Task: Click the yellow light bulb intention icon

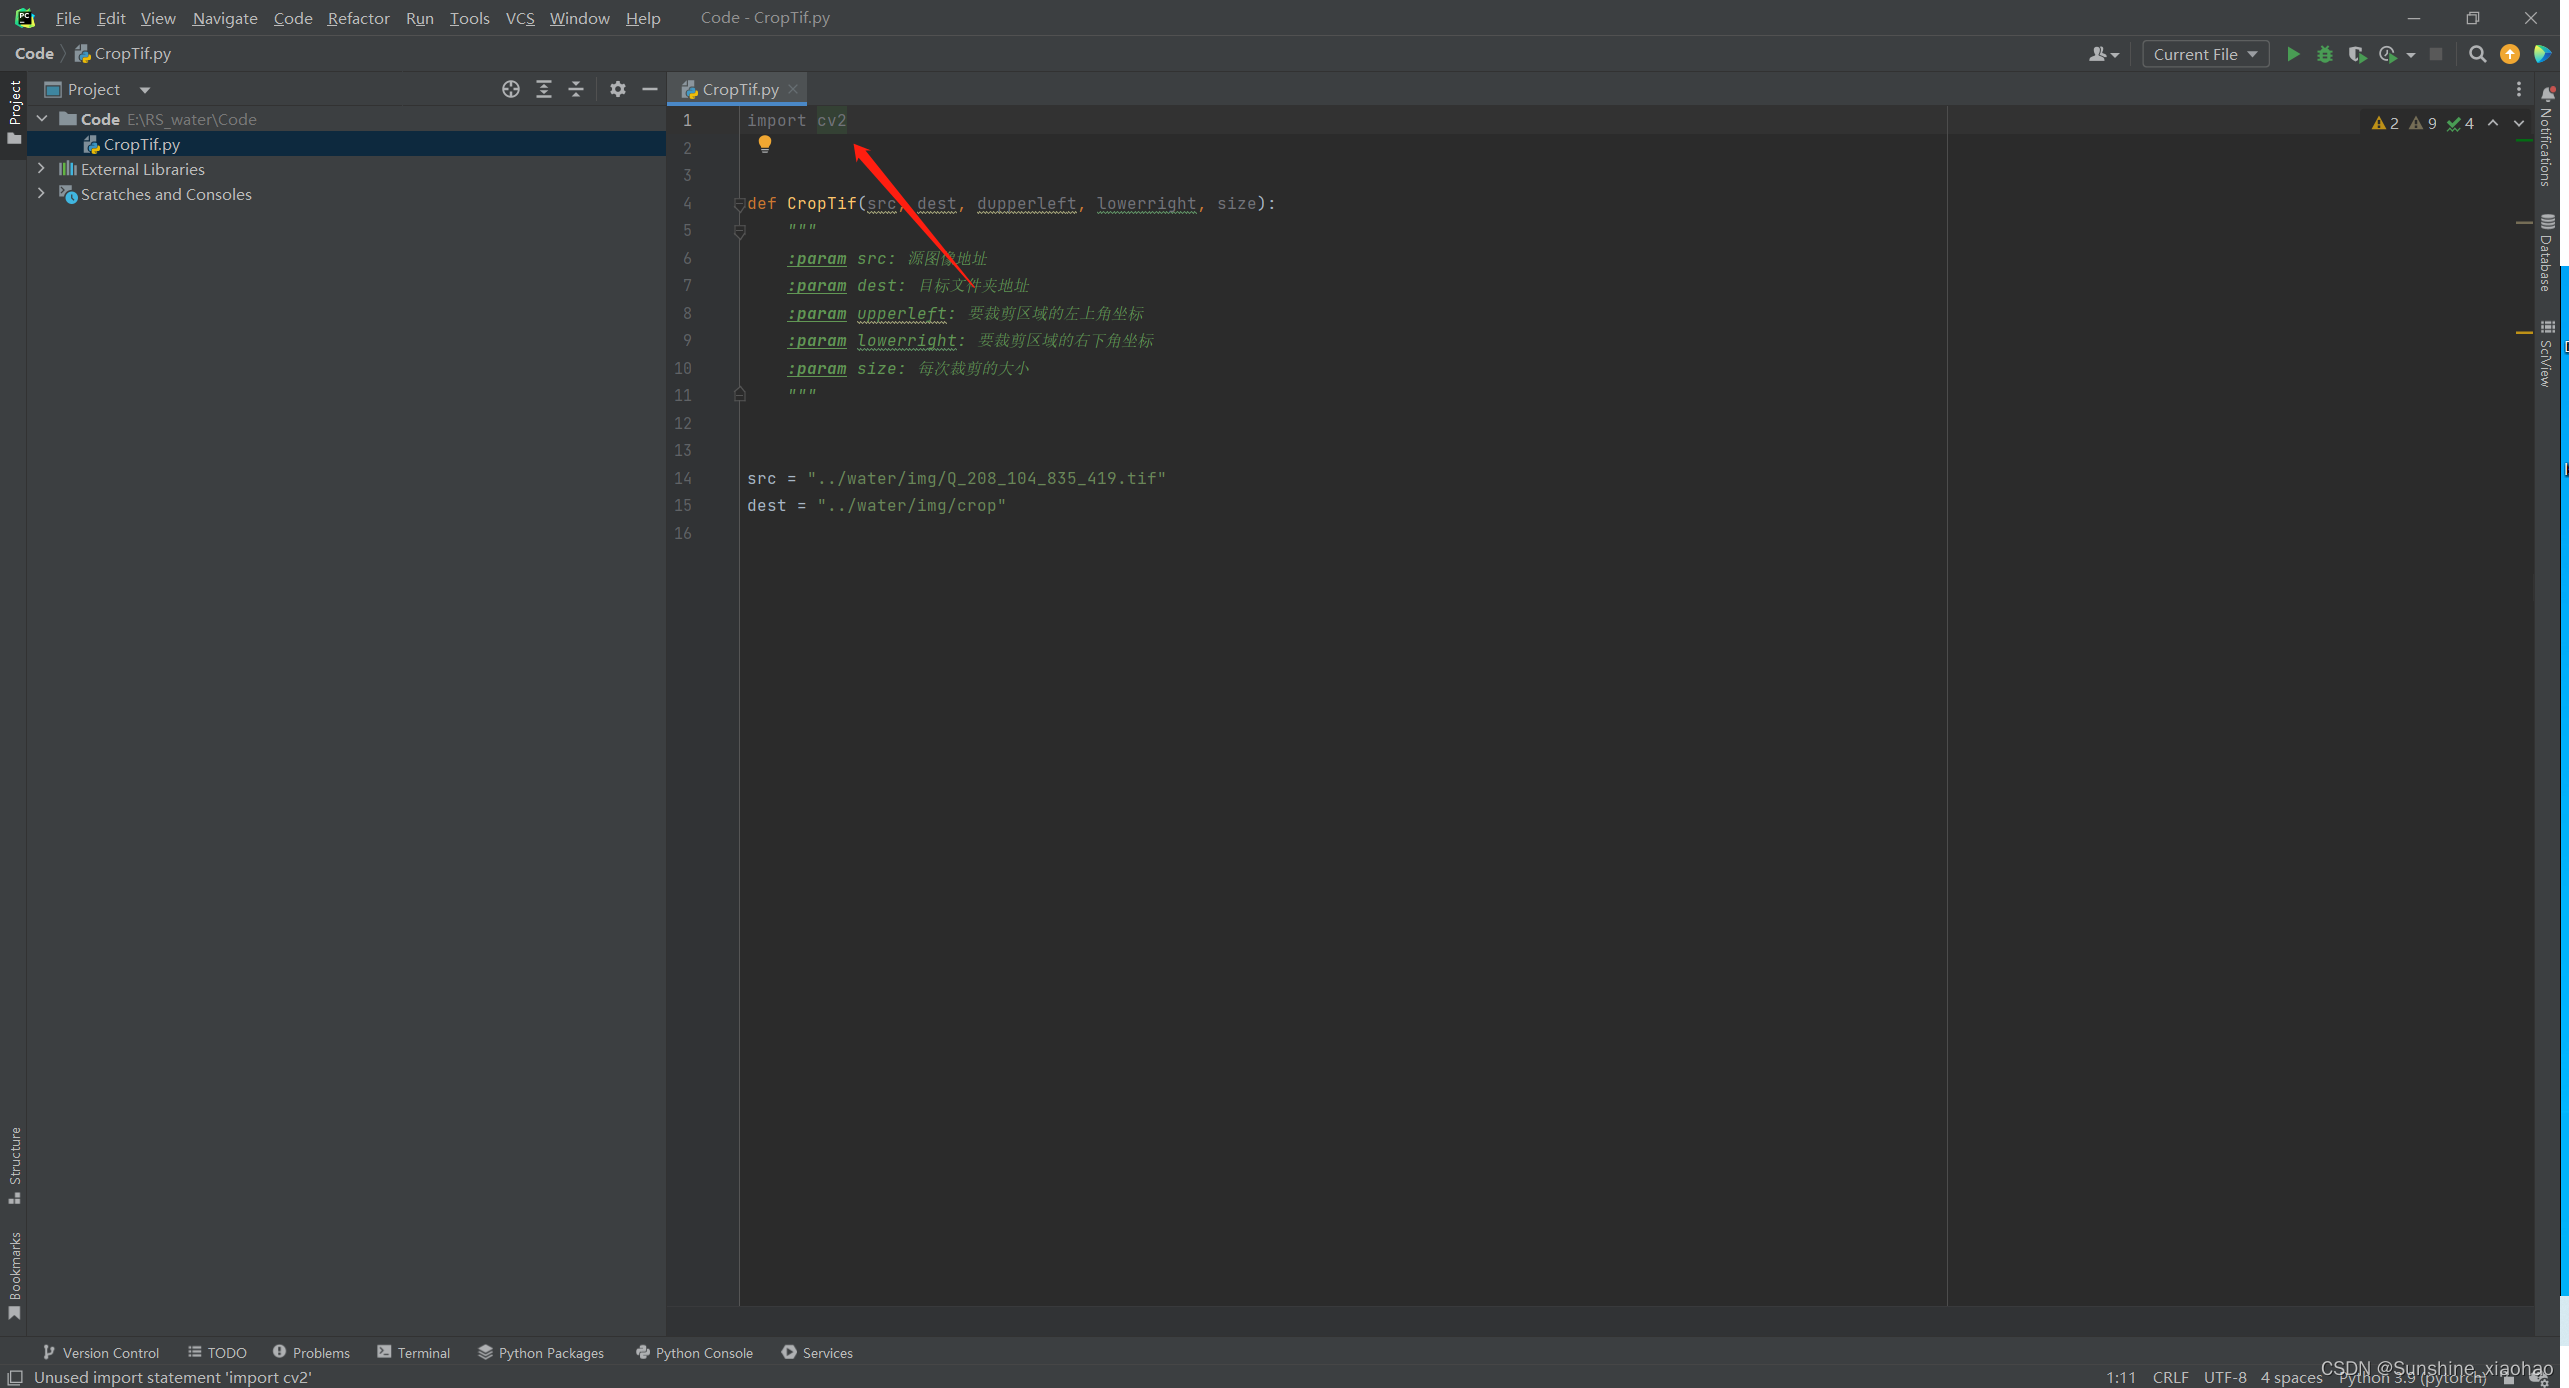Action: [x=765, y=144]
